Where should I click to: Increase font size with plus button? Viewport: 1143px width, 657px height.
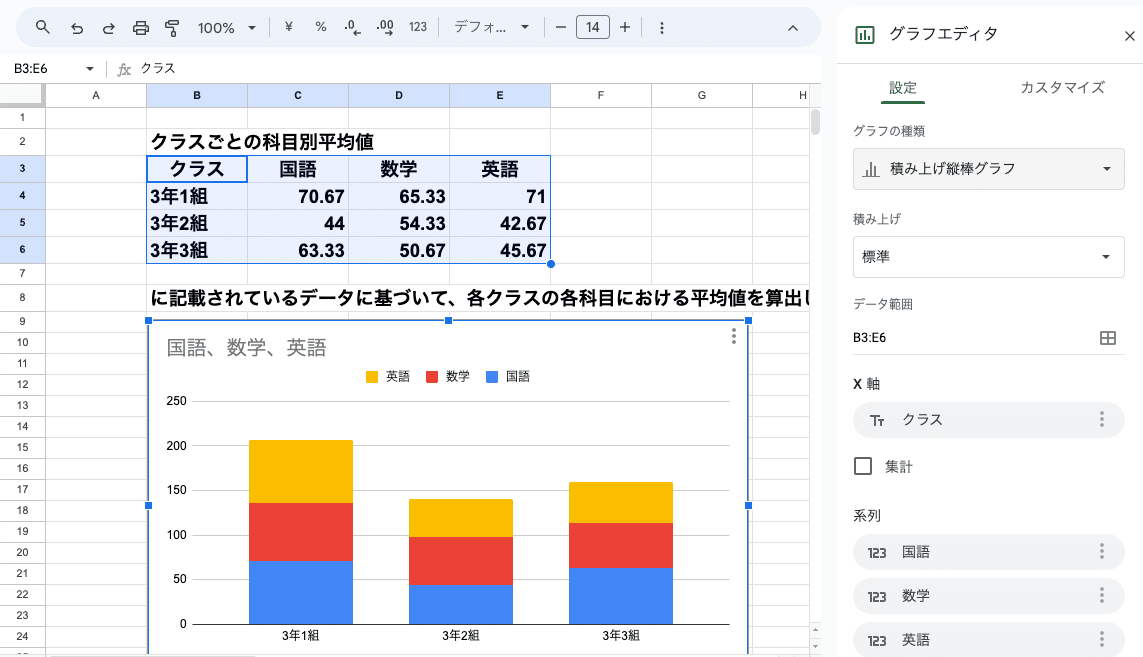[625, 27]
